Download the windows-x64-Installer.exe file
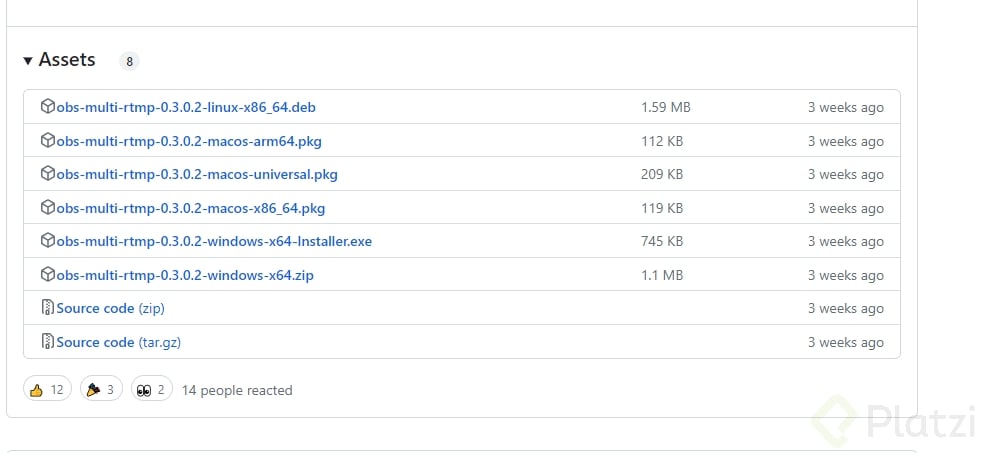The image size is (985, 453). point(214,241)
